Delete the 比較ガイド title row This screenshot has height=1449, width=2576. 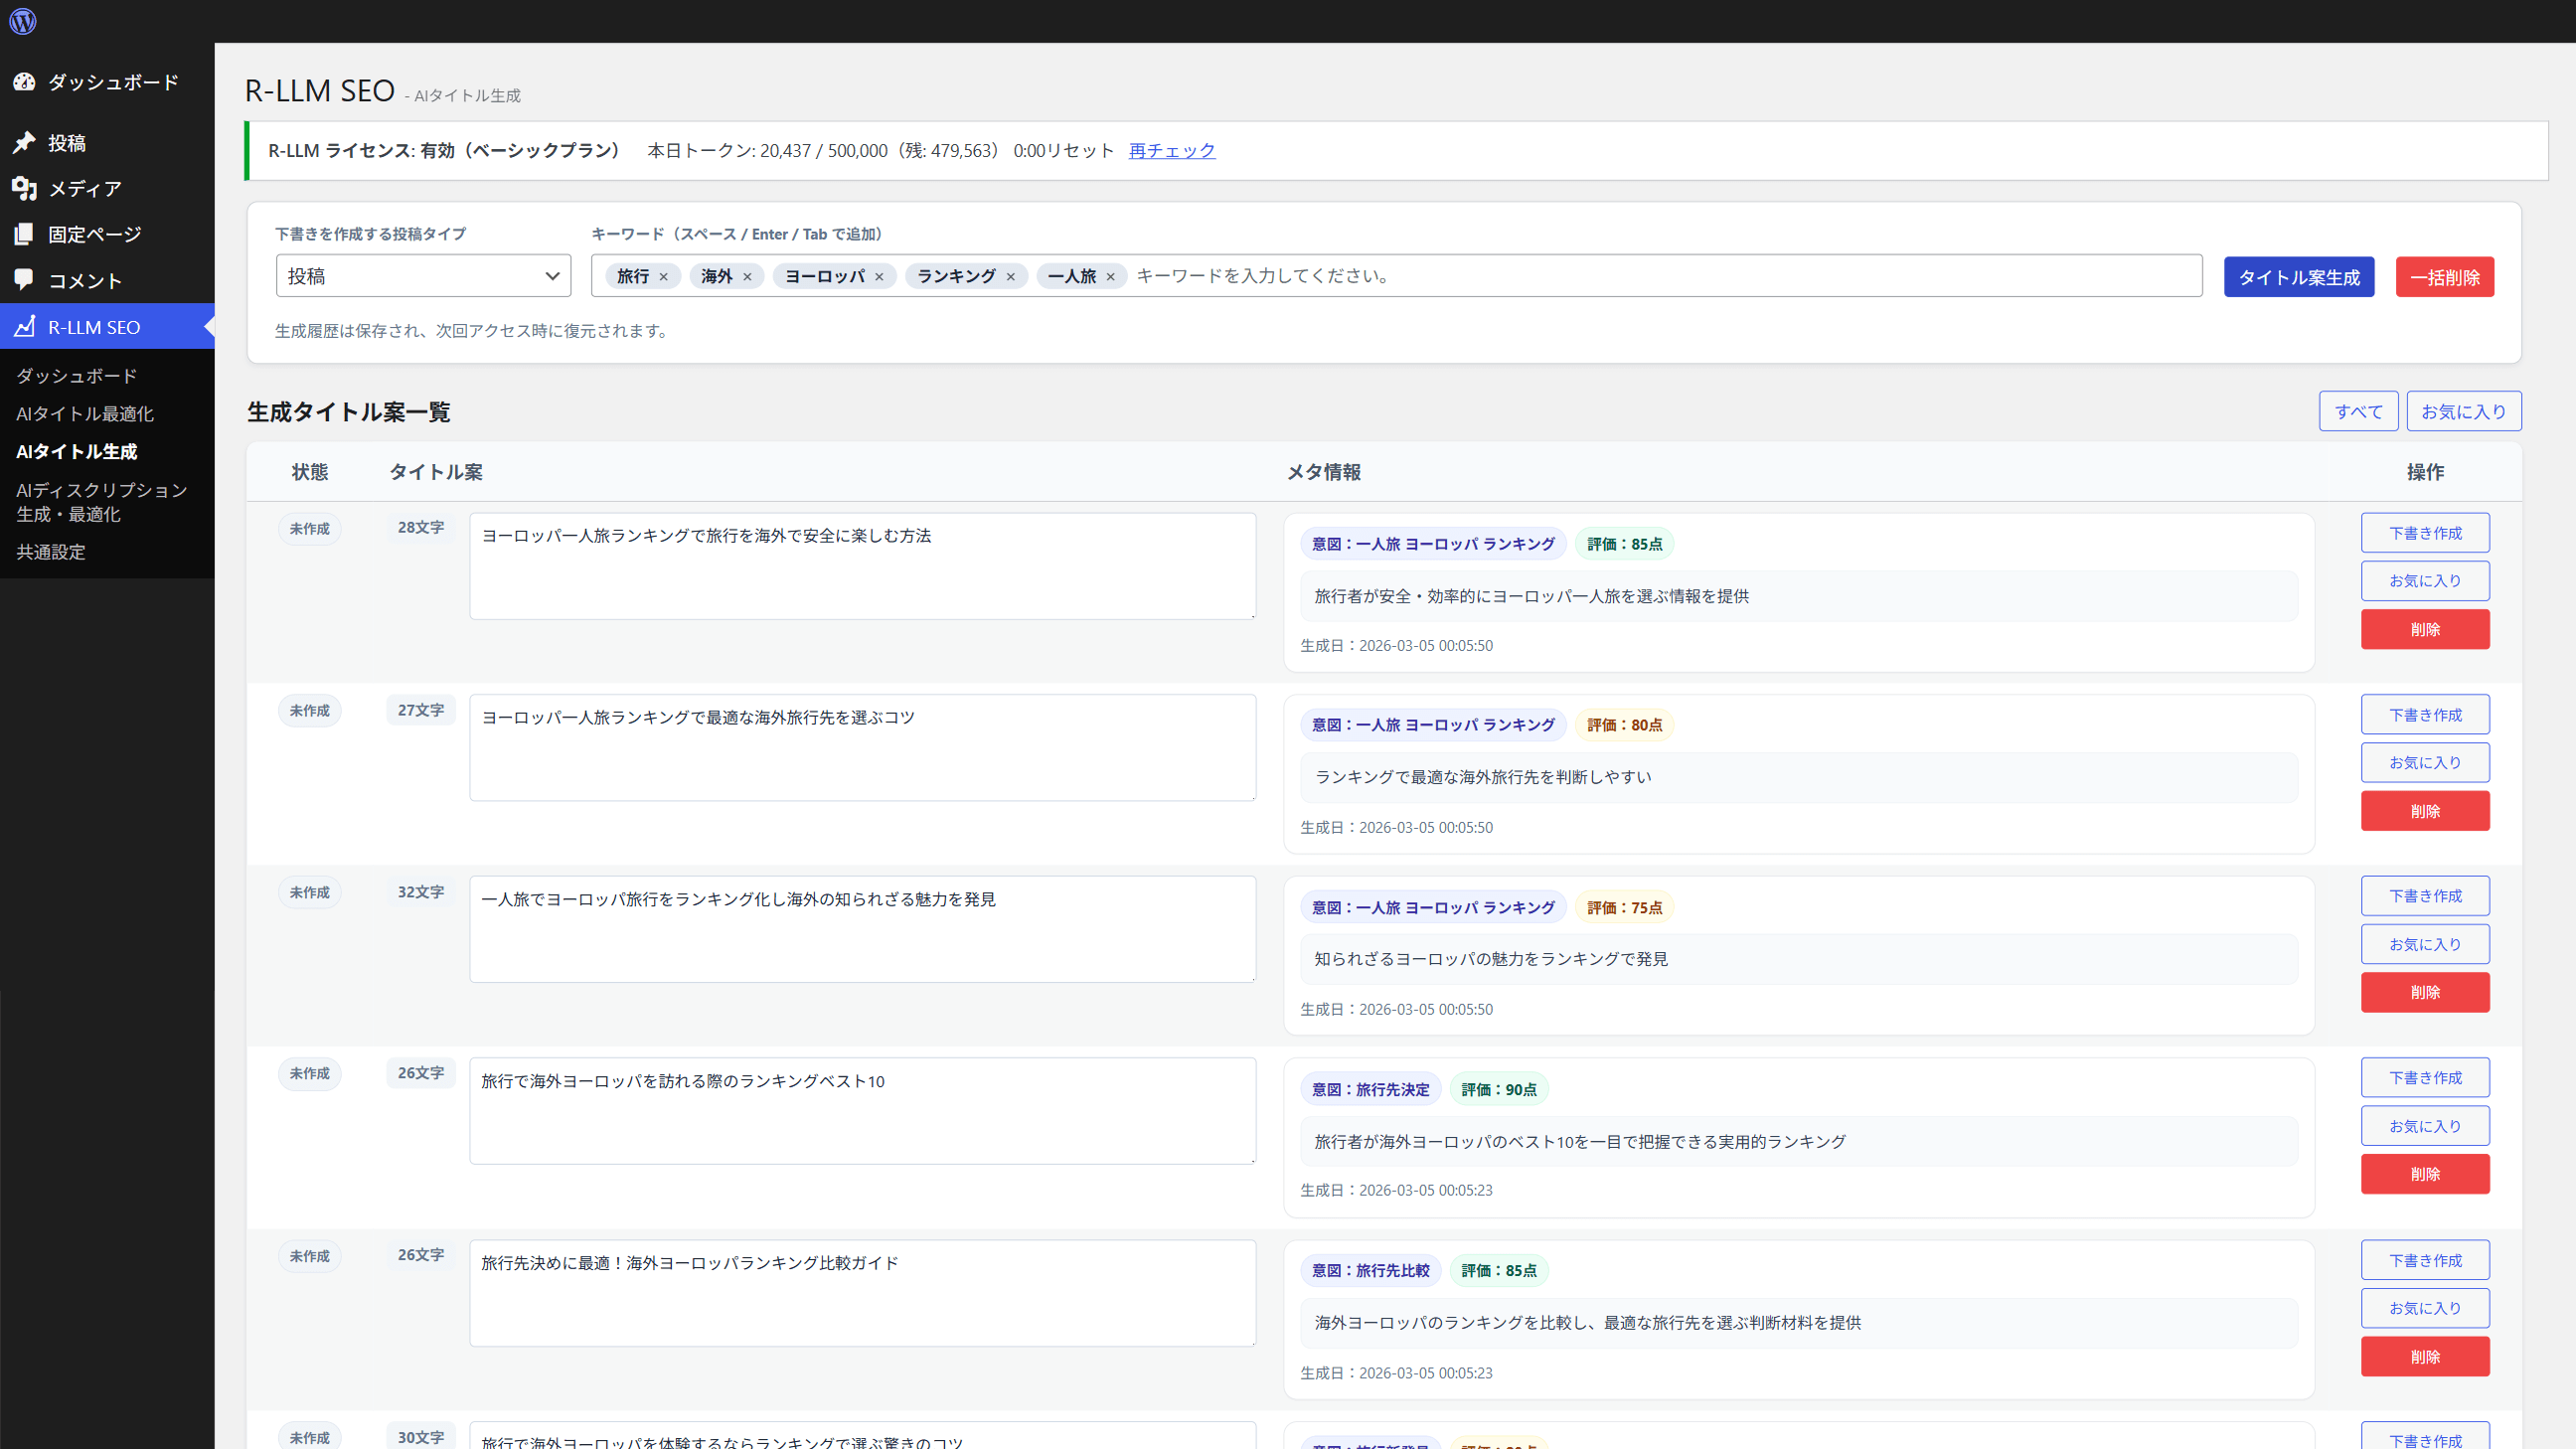click(2426, 1357)
